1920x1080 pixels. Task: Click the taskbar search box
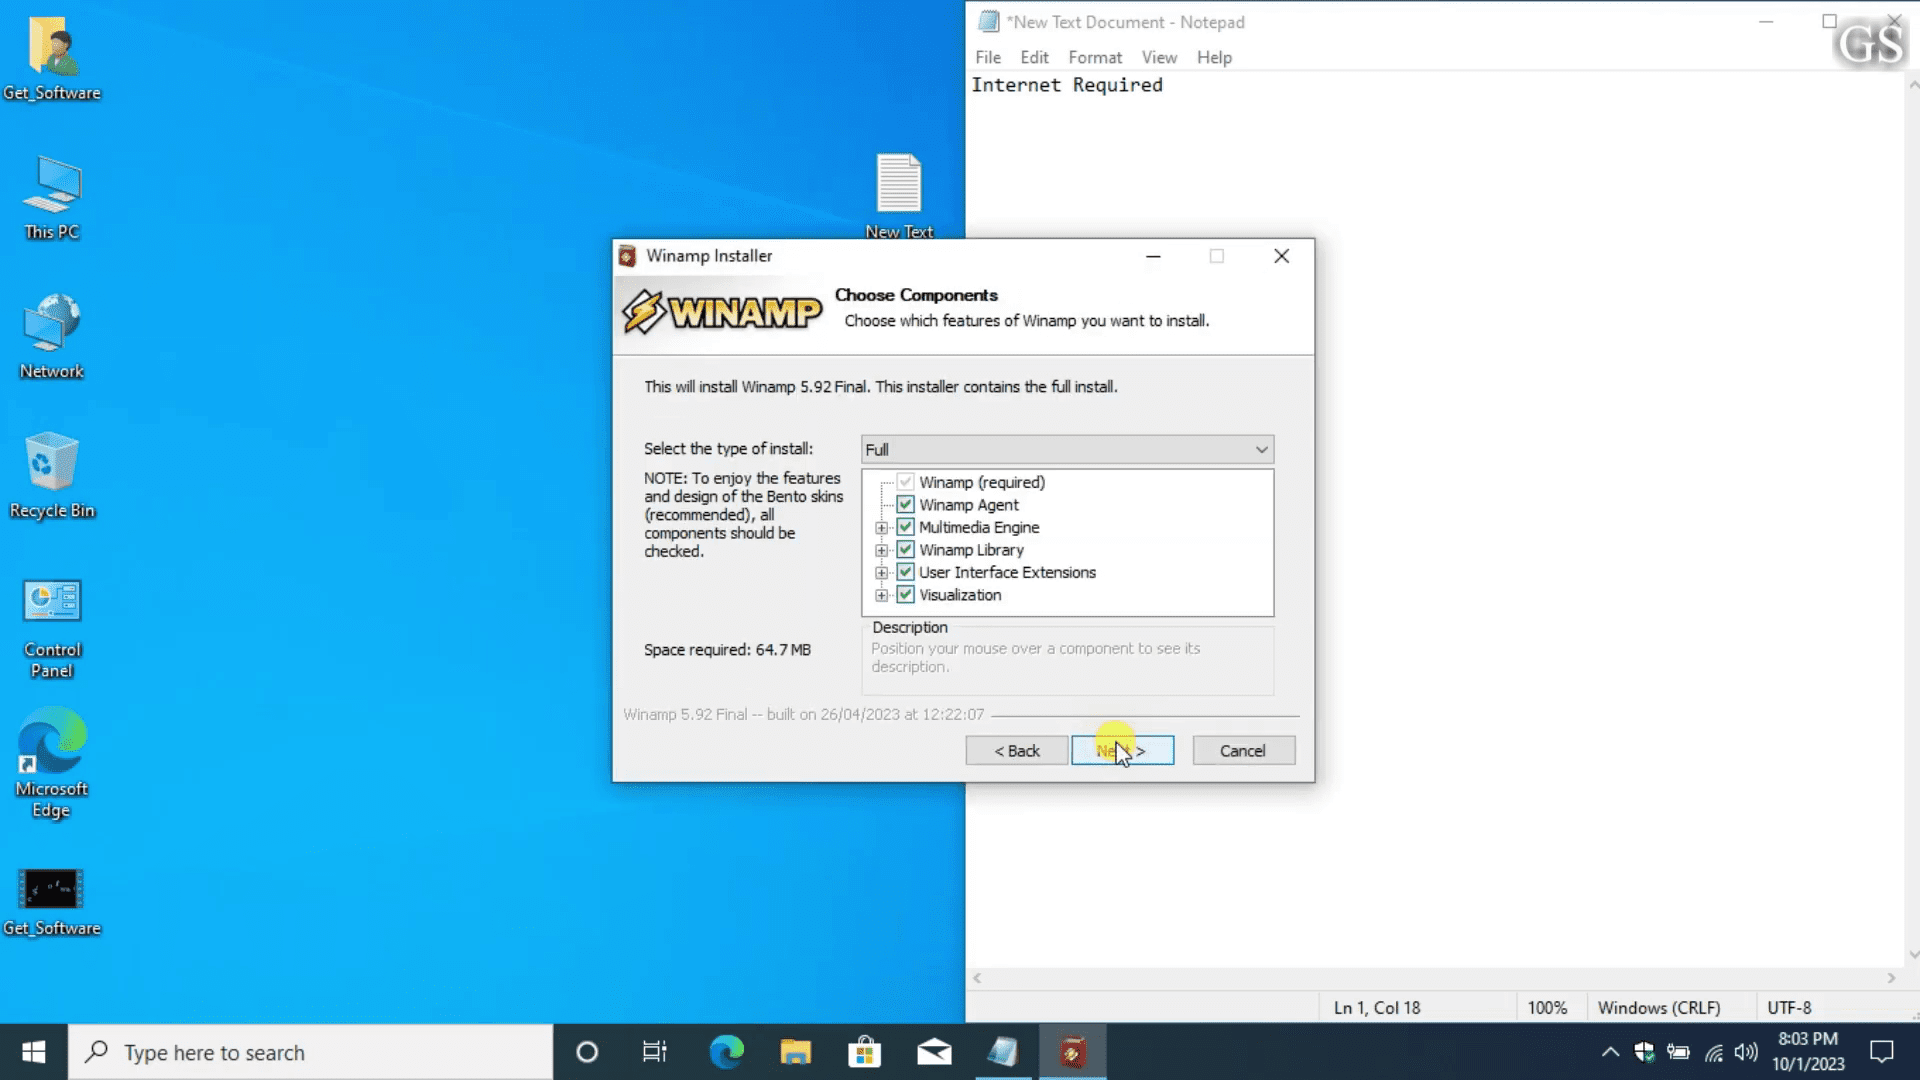coord(310,1052)
